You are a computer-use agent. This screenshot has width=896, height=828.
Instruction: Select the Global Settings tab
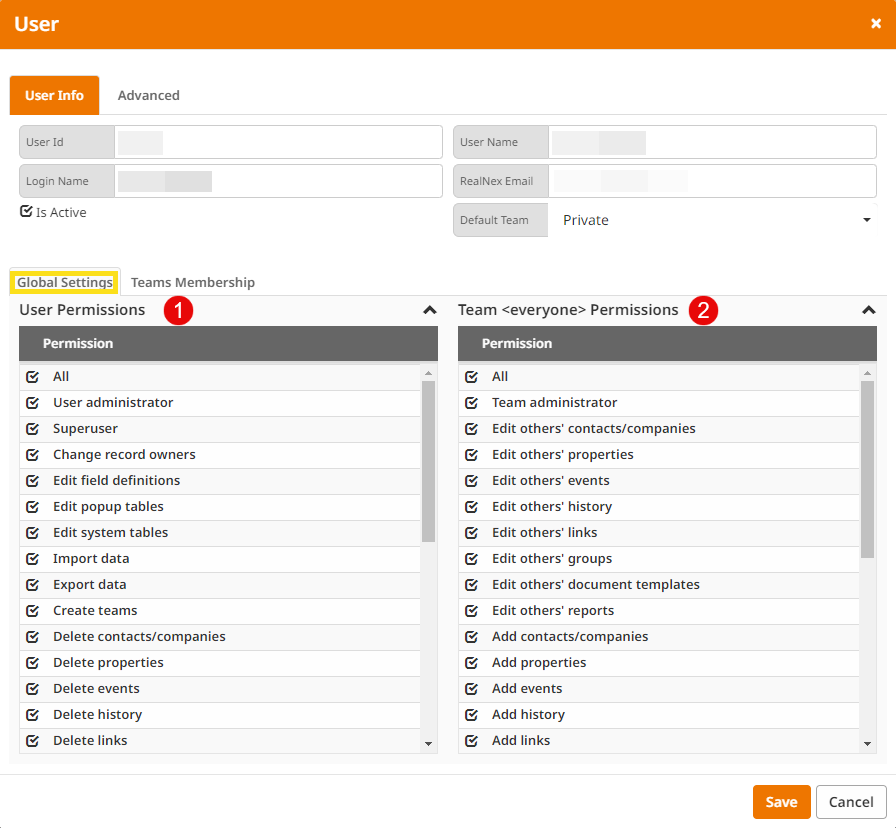click(x=64, y=282)
